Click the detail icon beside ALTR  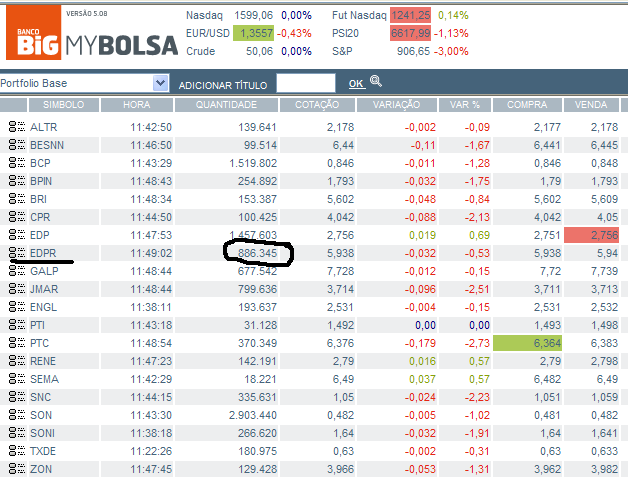[x=17, y=127]
